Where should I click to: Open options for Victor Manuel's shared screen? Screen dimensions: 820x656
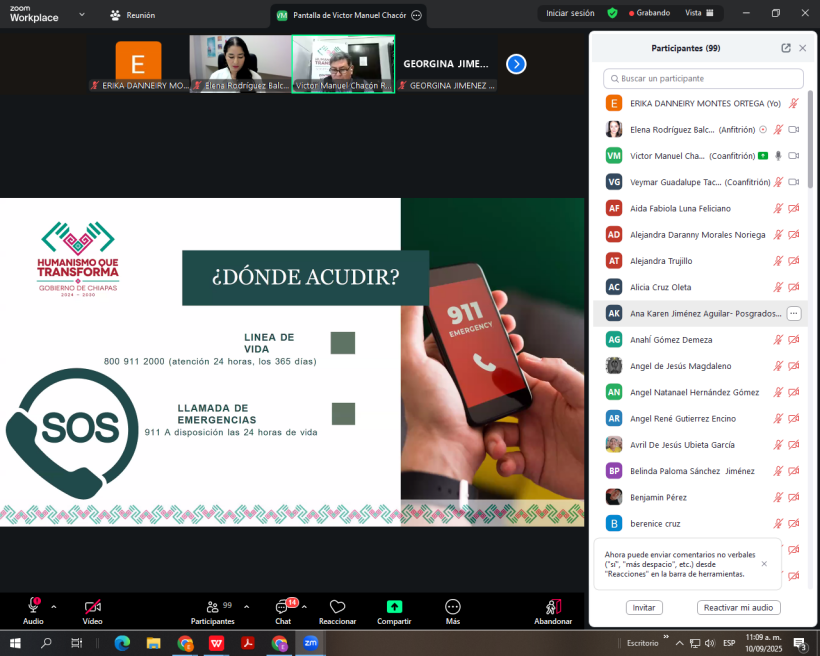click(x=416, y=16)
